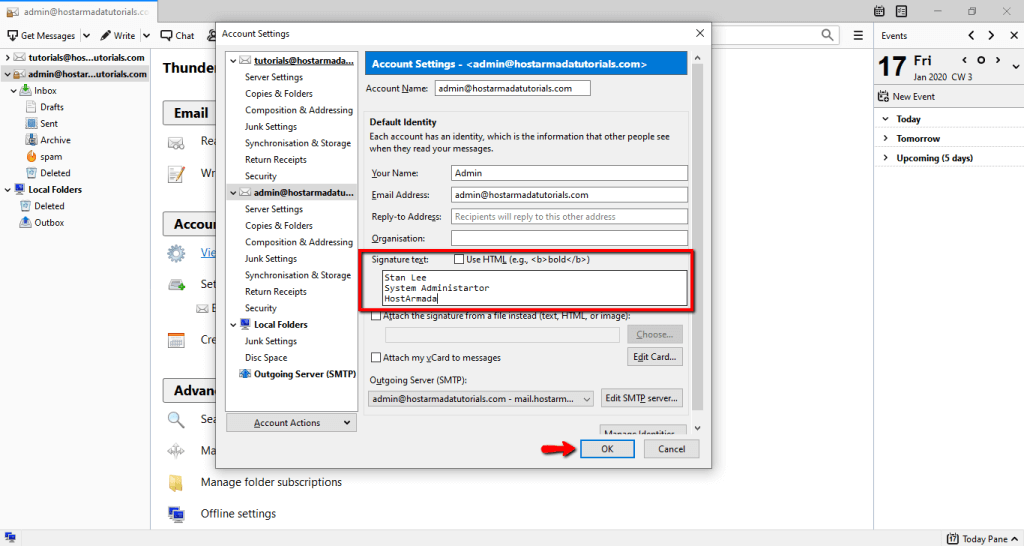
Task: Select Outgoing Server (SMTP) in settings tree
Action: coord(298,374)
